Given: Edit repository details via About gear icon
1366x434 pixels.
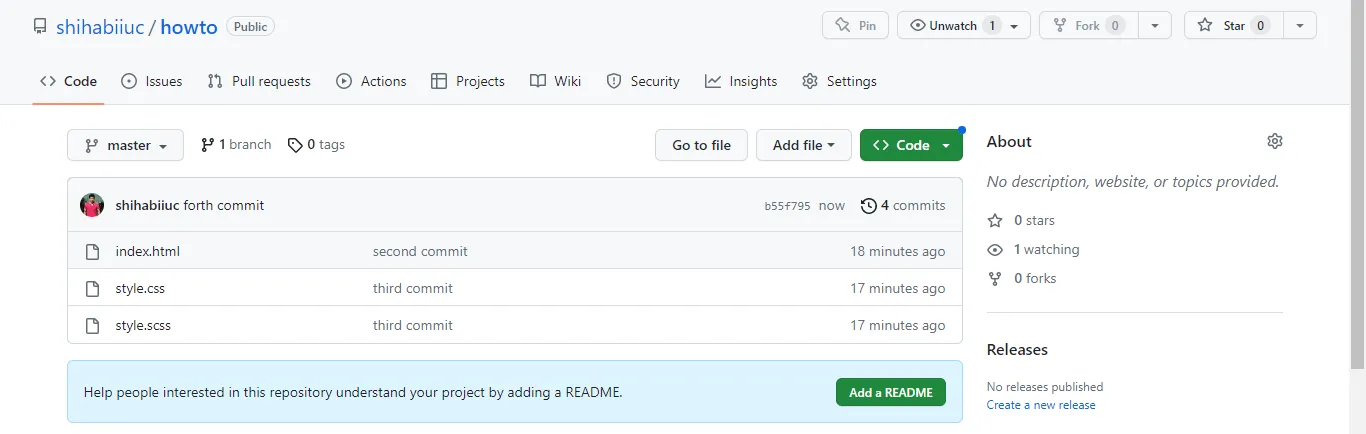Looking at the screenshot, I should [x=1274, y=141].
